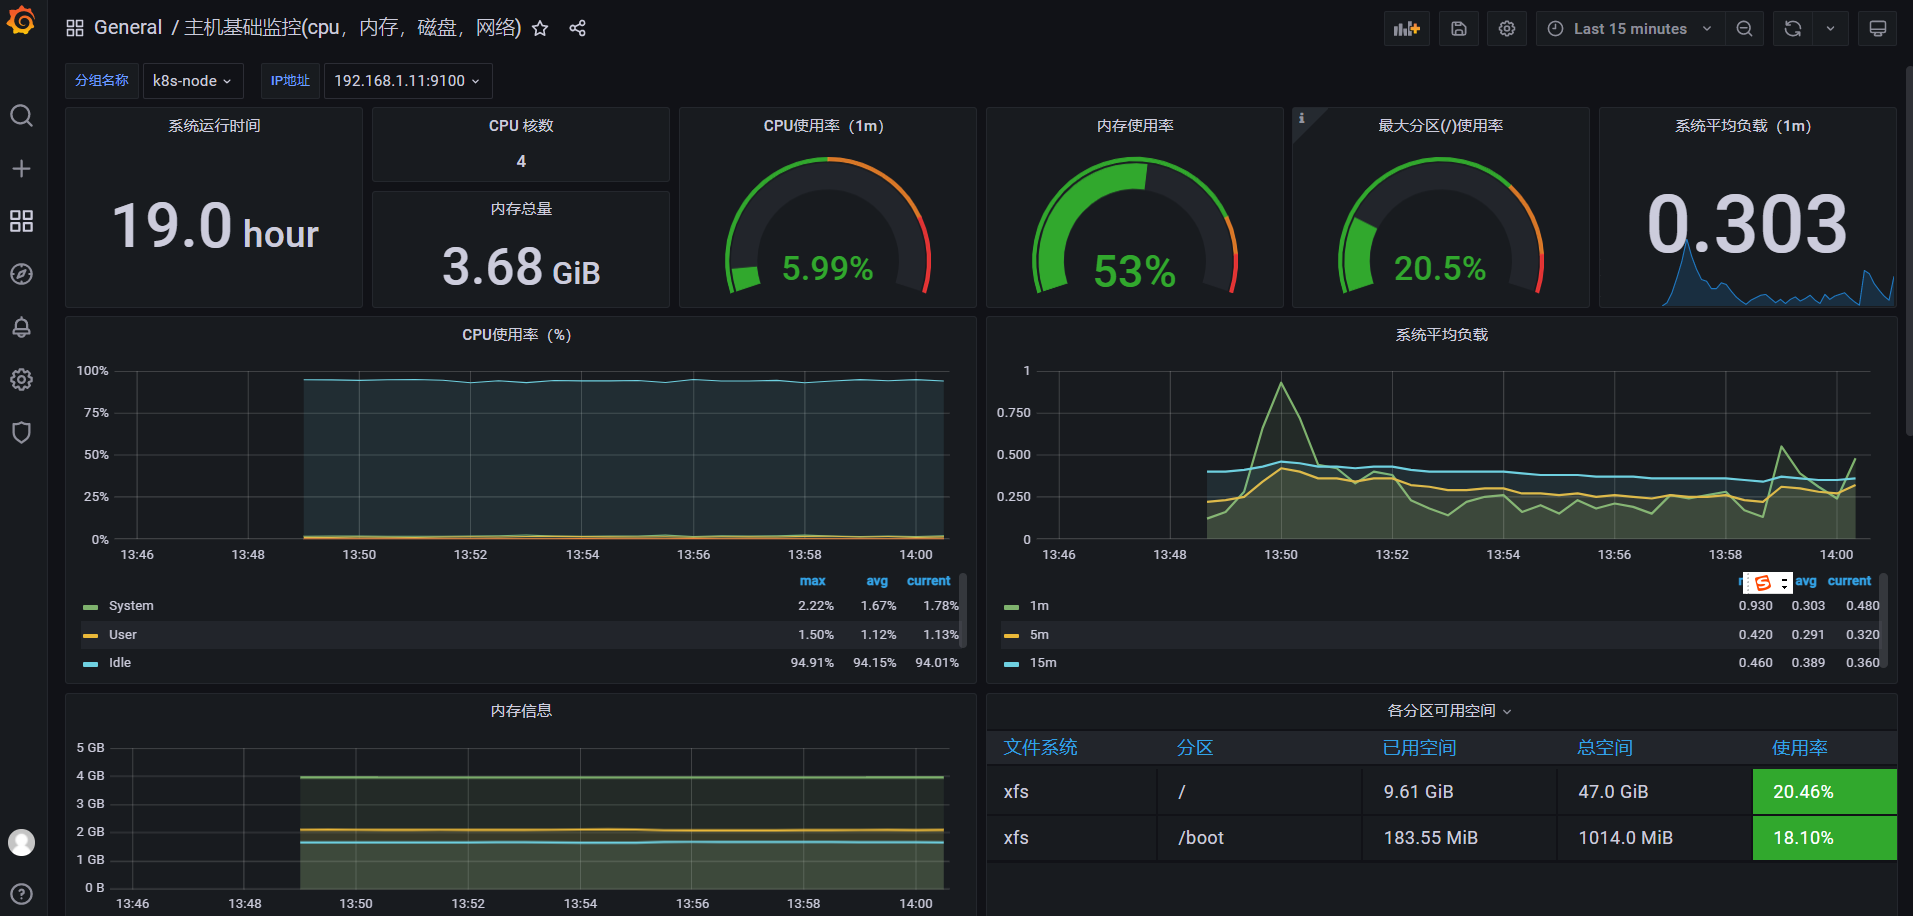The width and height of the screenshot is (1913, 916).
Task: Select the 1014.0 MiB total space cell
Action: 1654,838
